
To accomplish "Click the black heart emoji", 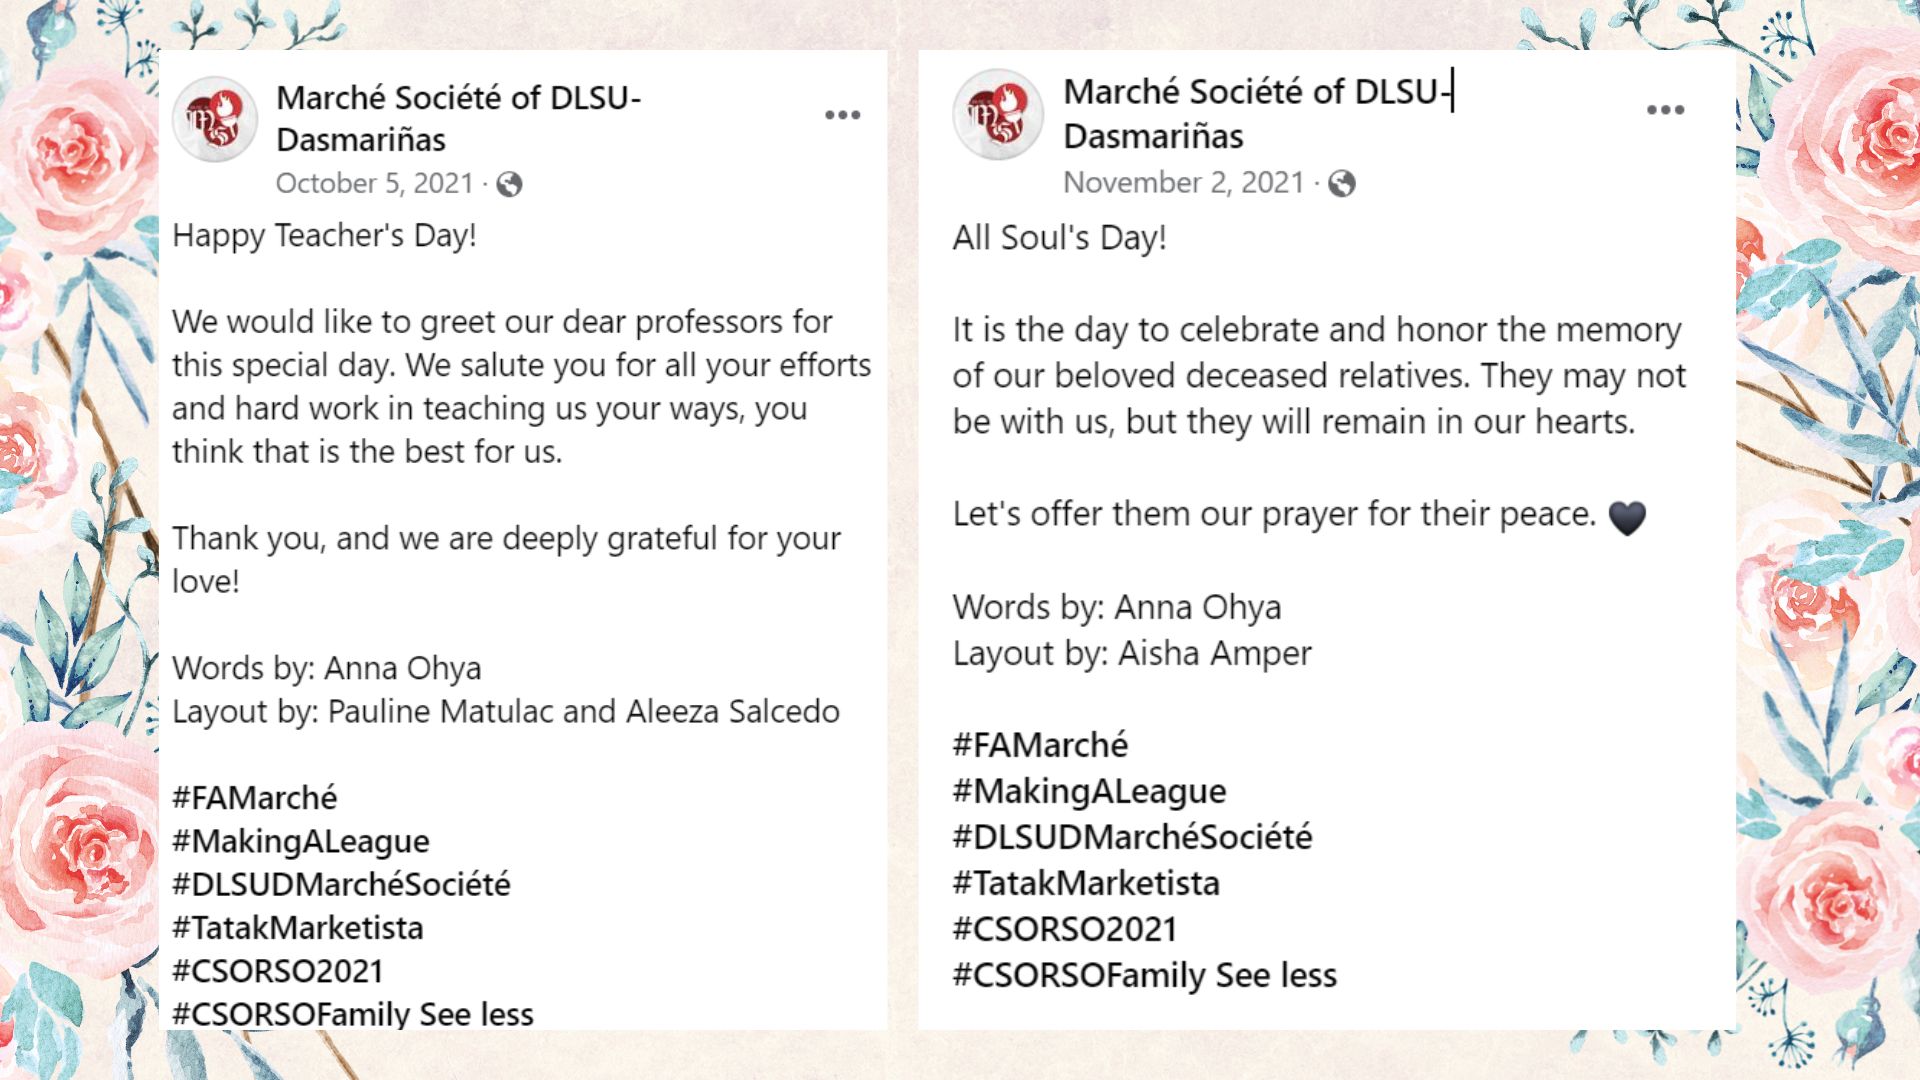I will [x=1626, y=517].
